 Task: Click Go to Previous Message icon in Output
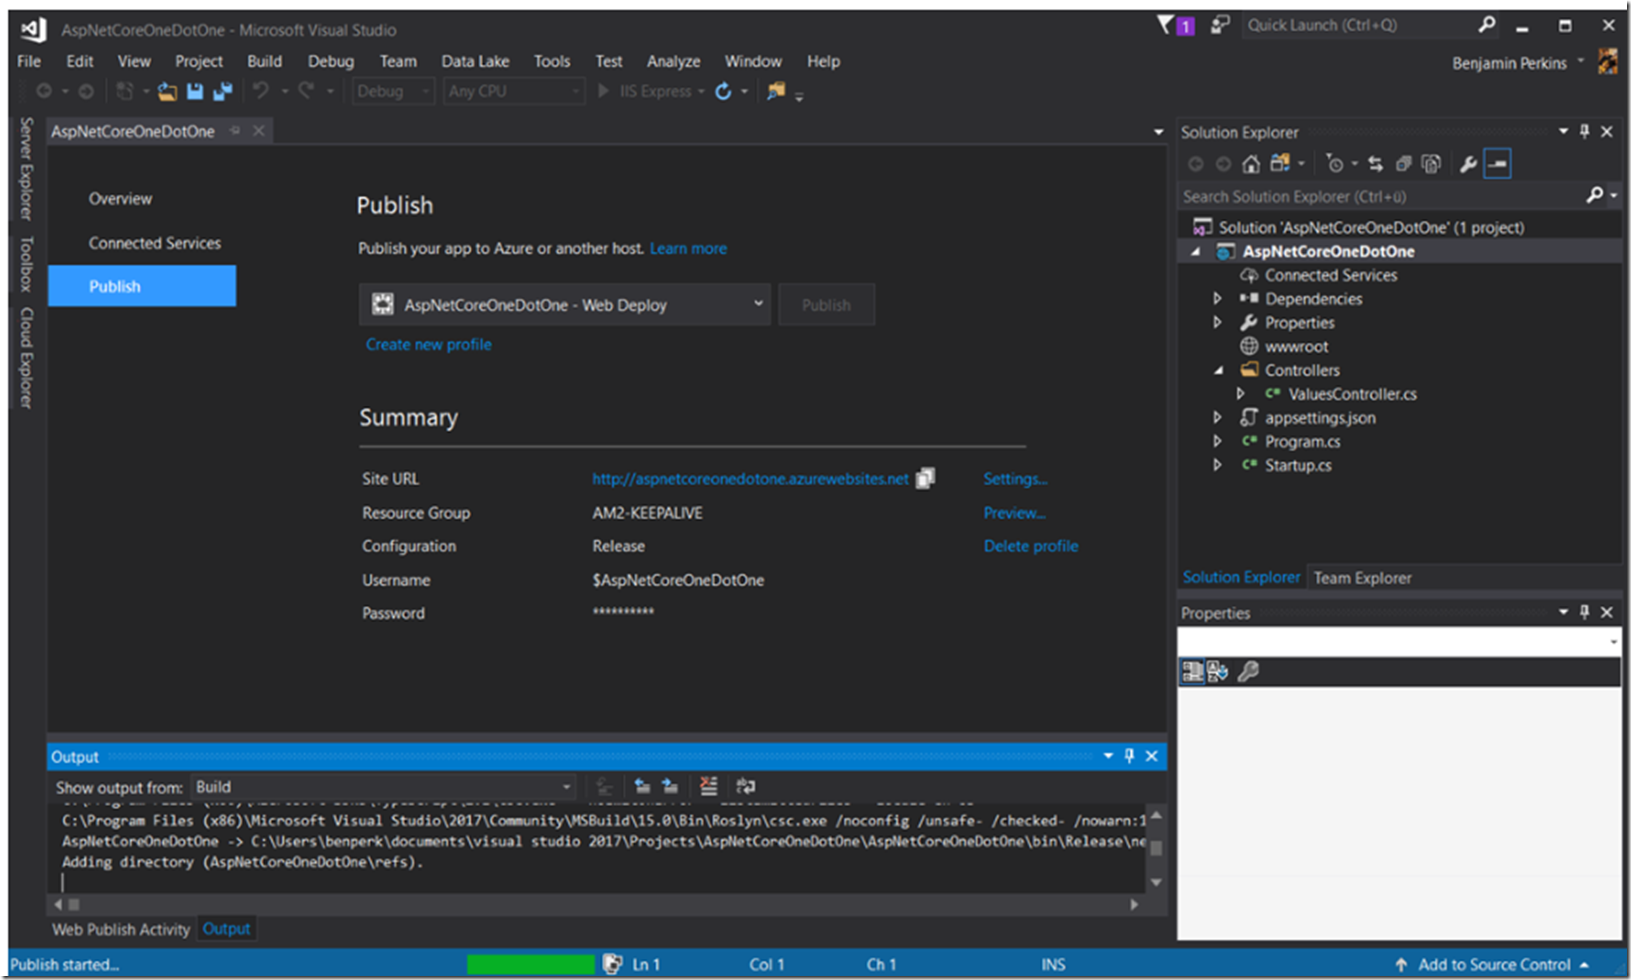click(x=642, y=787)
